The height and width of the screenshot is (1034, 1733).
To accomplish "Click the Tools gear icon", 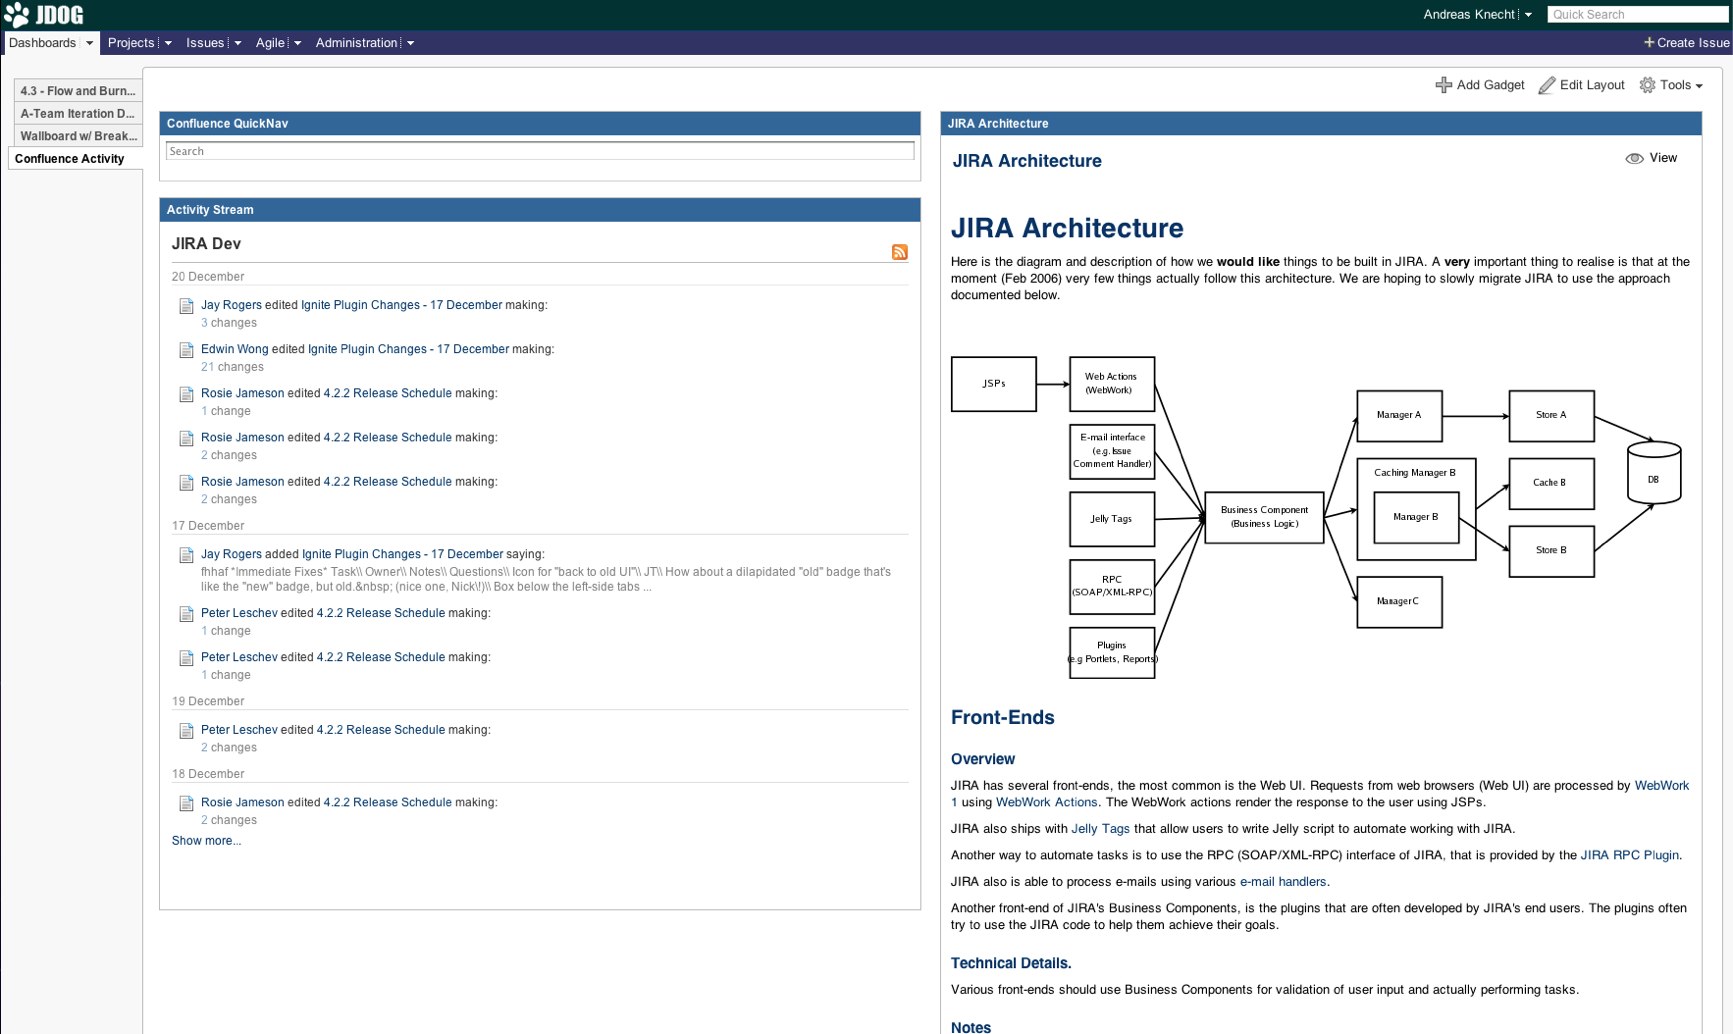I will click(x=1647, y=85).
